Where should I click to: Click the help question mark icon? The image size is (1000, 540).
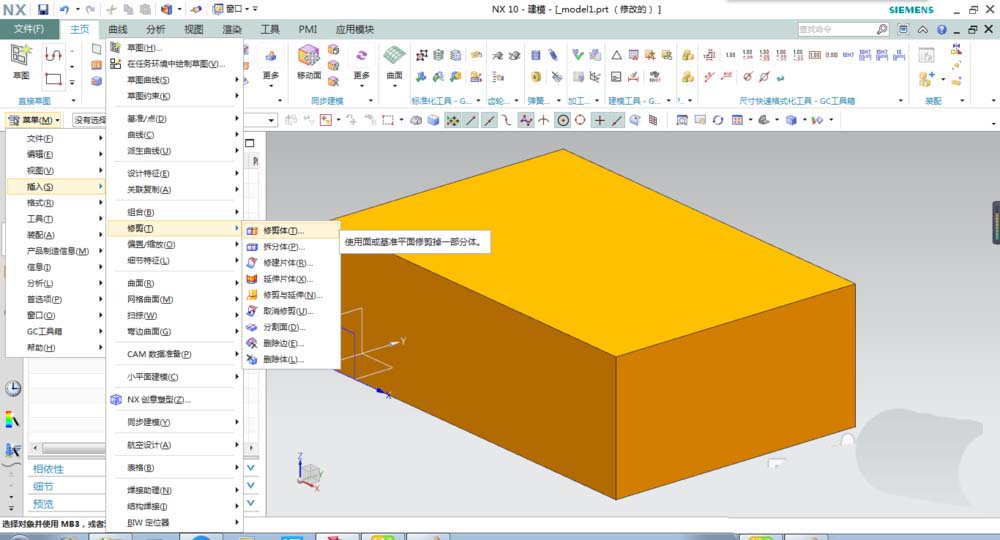[941, 29]
